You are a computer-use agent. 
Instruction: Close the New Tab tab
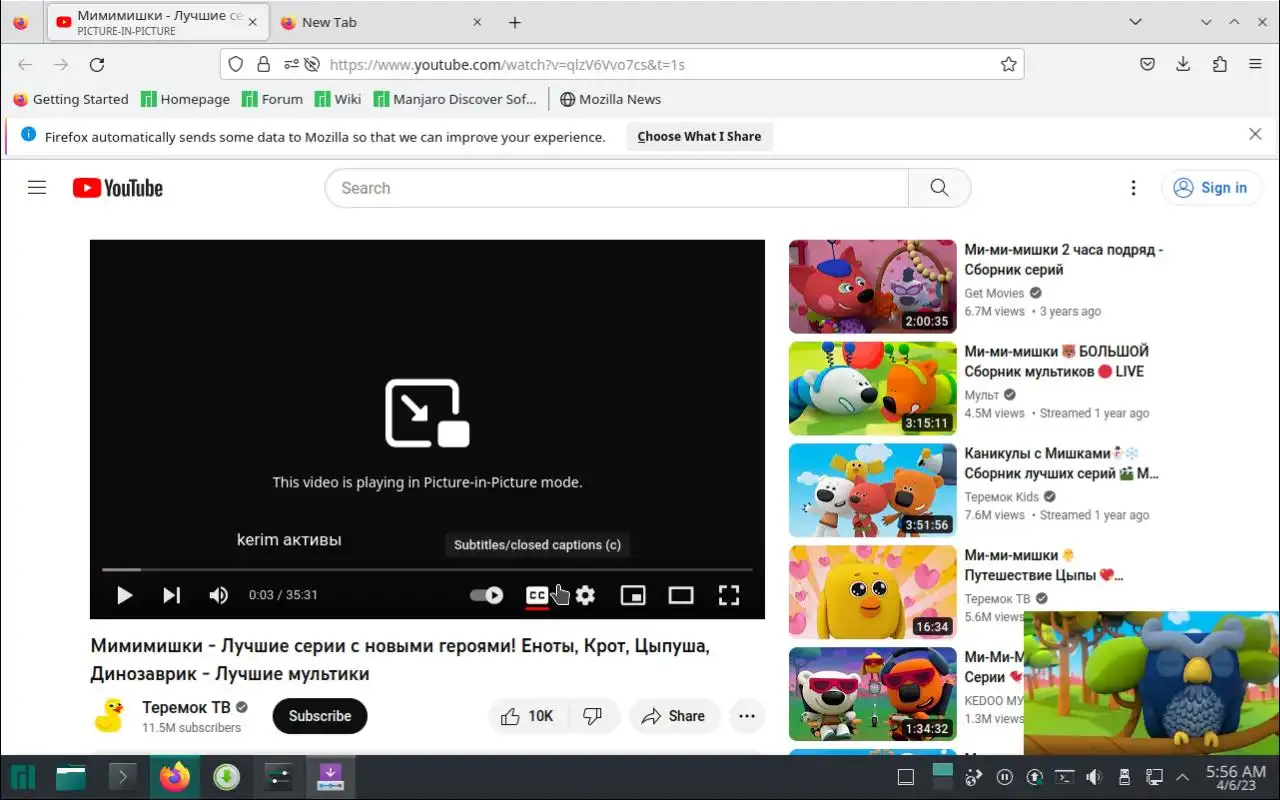tap(477, 22)
